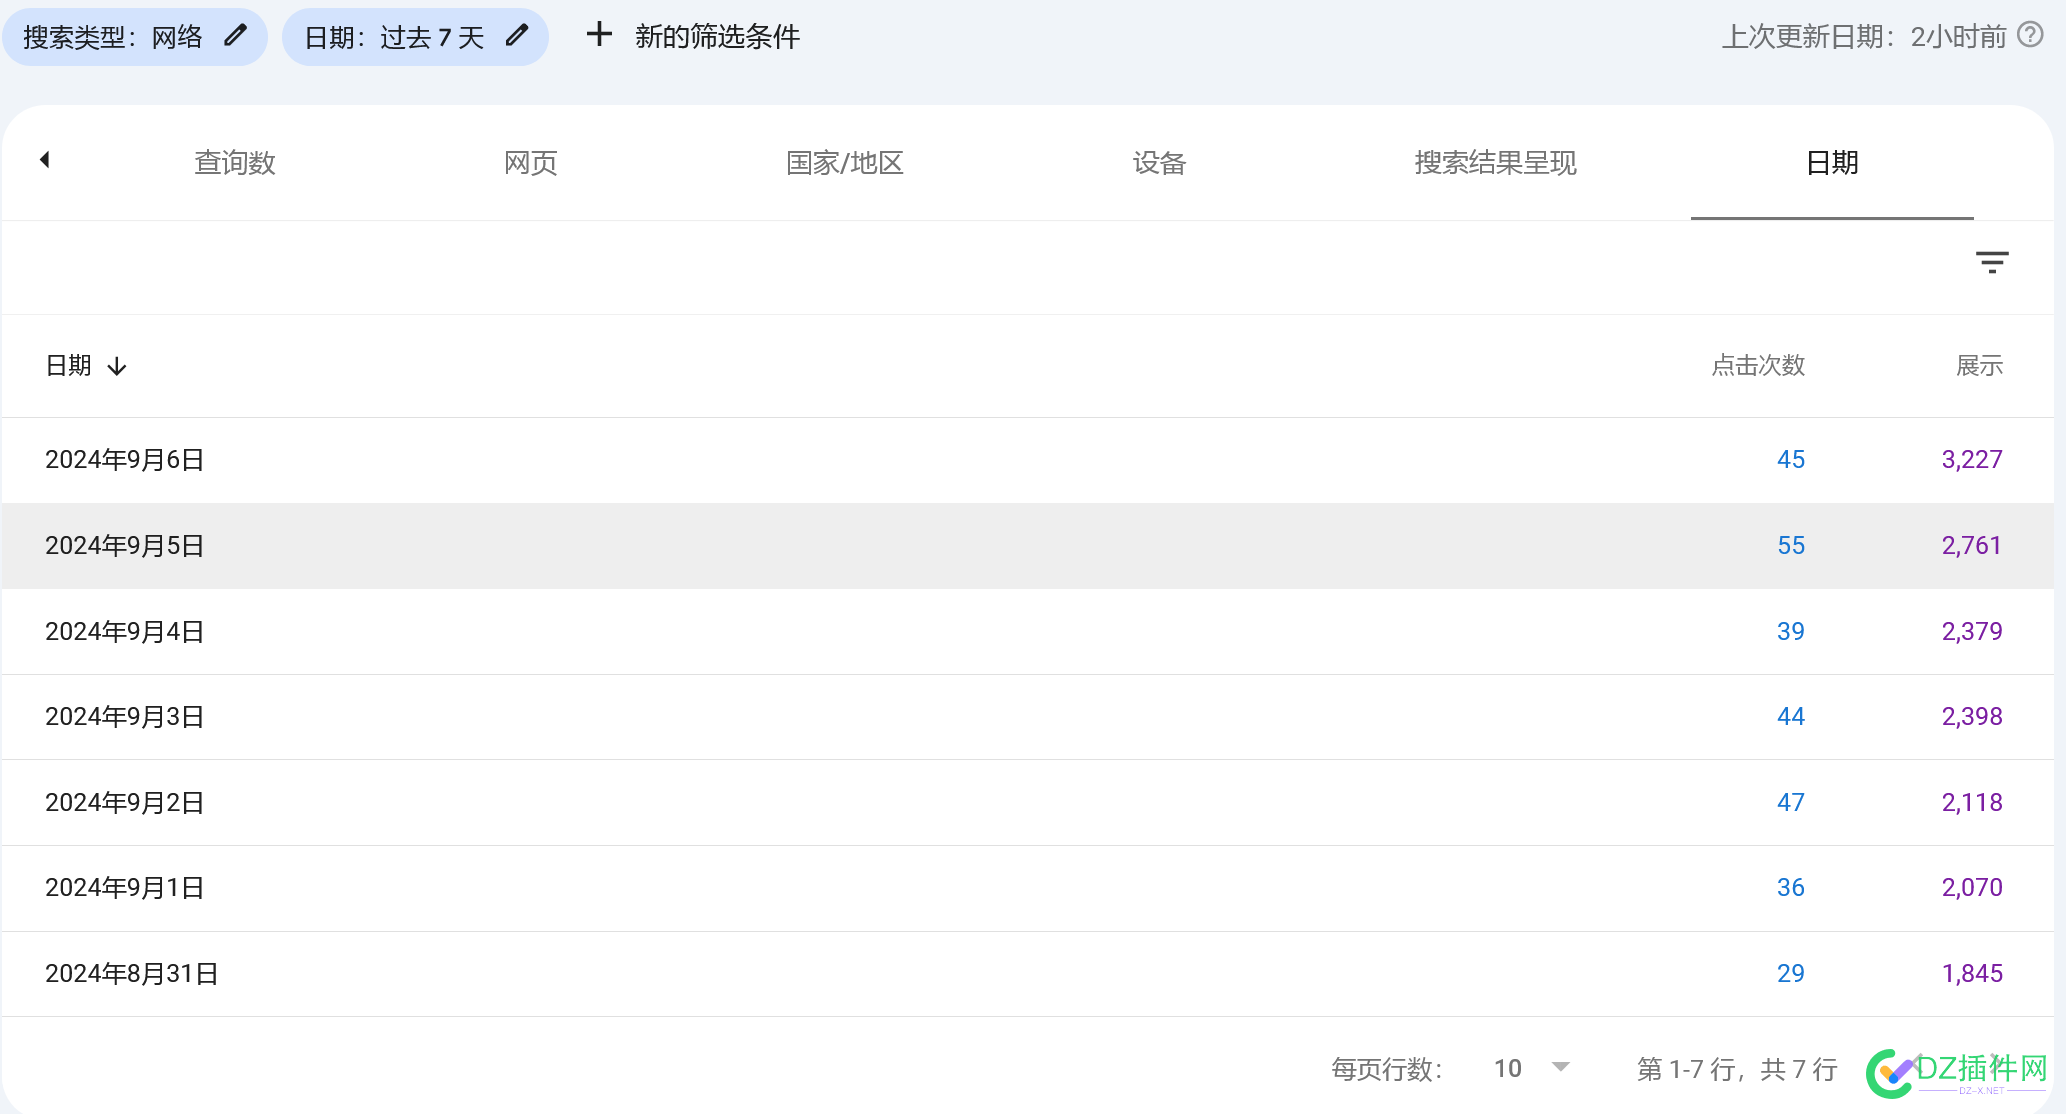Enable 新的筛选条件 filter option
Screen dimensions: 2066x1114
pyautogui.click(x=687, y=37)
